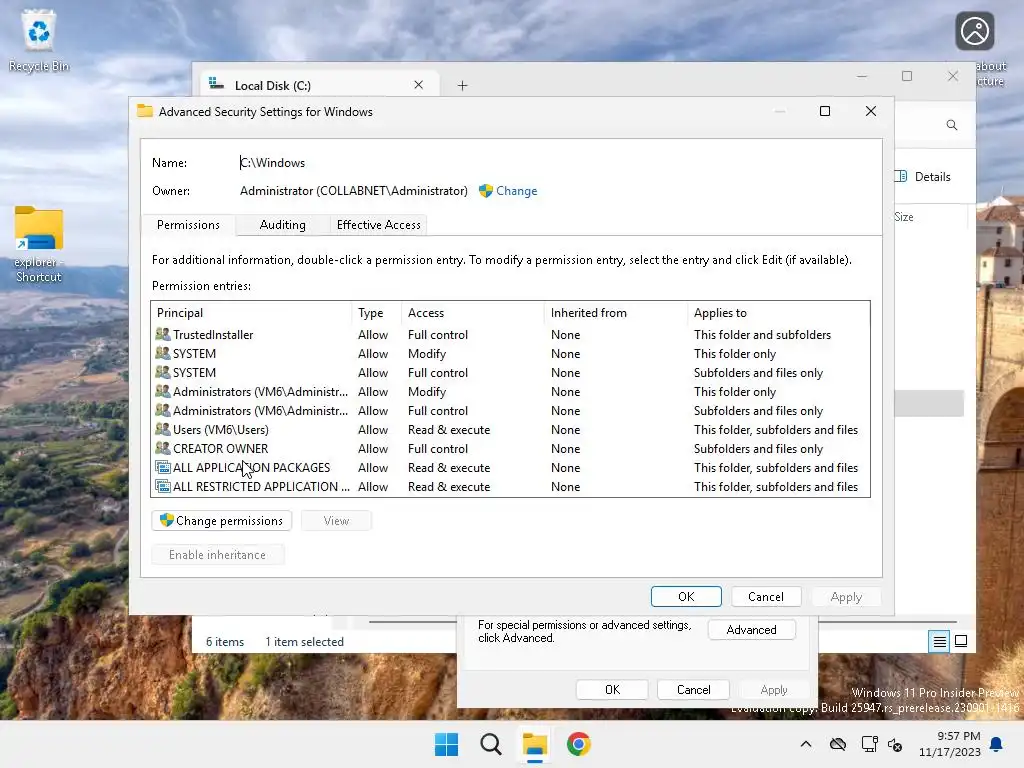Click the user profile icon on desktop
1024x768 pixels.
point(974,31)
